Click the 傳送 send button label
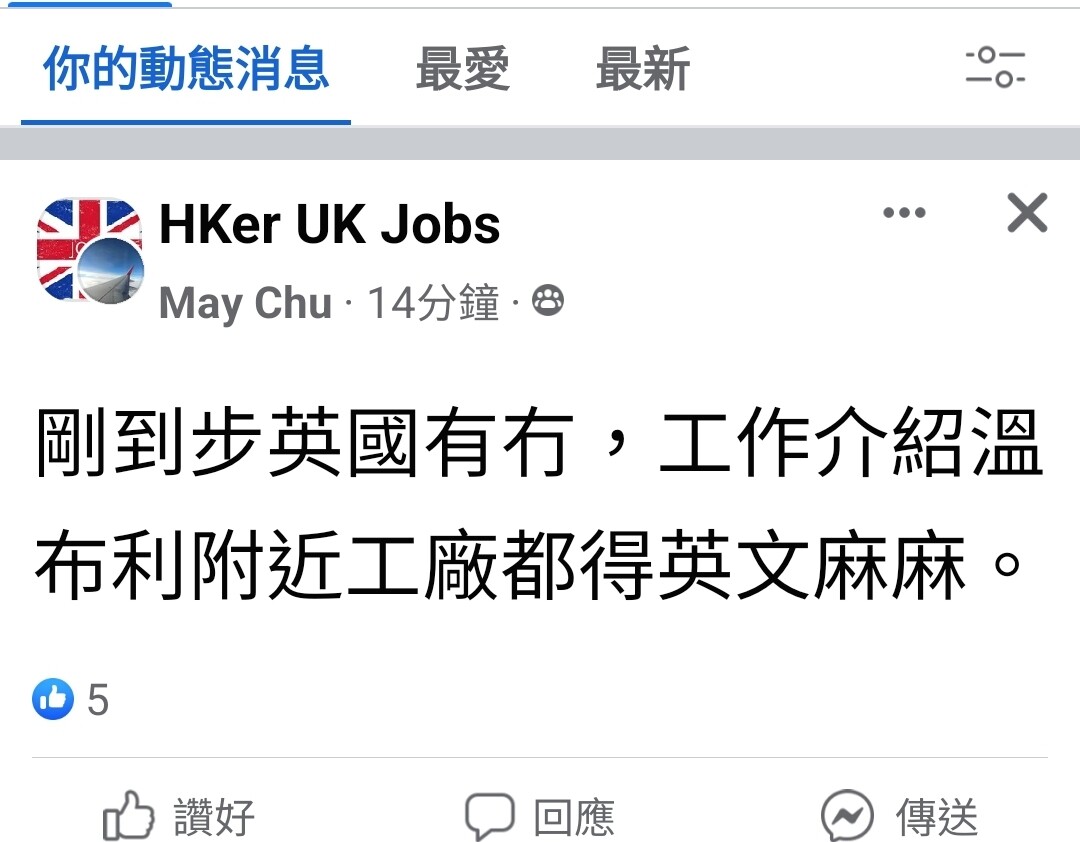The height and width of the screenshot is (842, 1080). (937, 817)
